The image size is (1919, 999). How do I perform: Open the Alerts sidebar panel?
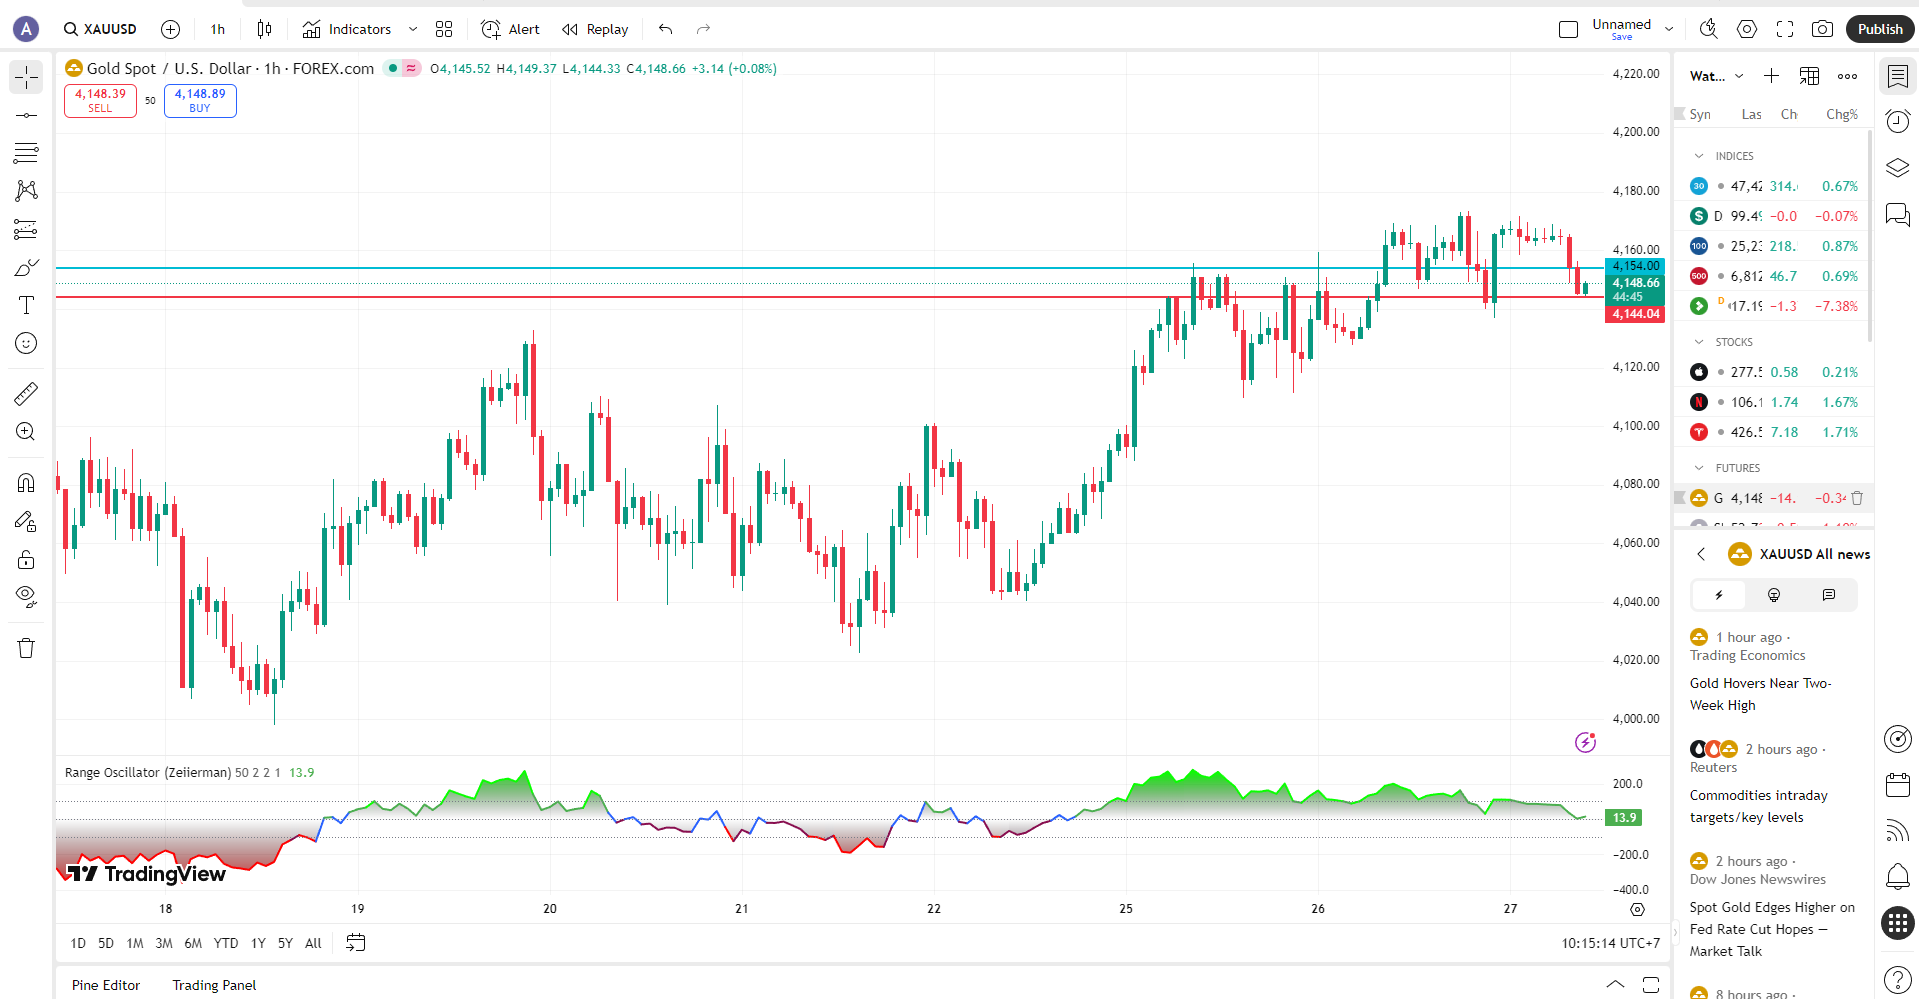pyautogui.click(x=1898, y=122)
